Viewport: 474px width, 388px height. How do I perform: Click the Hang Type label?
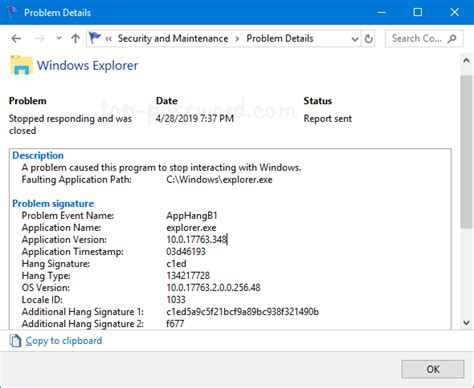[46, 276]
